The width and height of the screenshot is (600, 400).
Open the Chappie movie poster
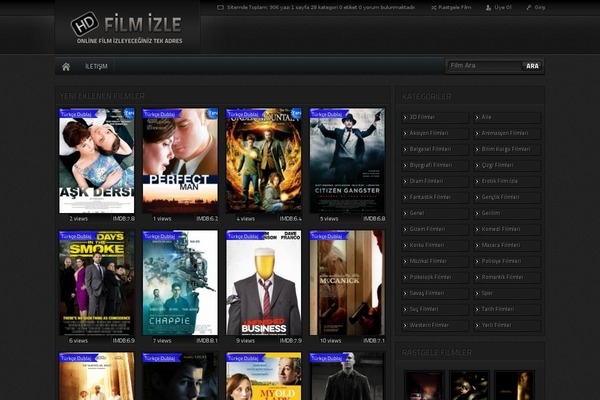click(180, 282)
